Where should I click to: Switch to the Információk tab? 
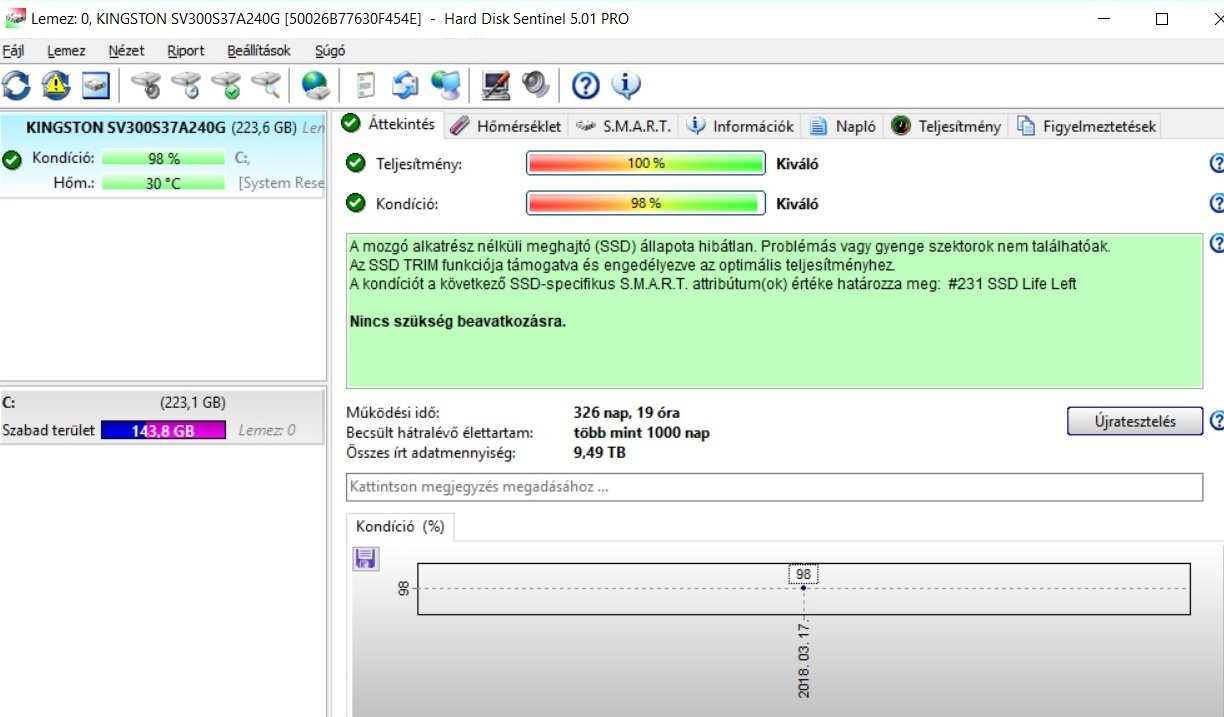(741, 126)
